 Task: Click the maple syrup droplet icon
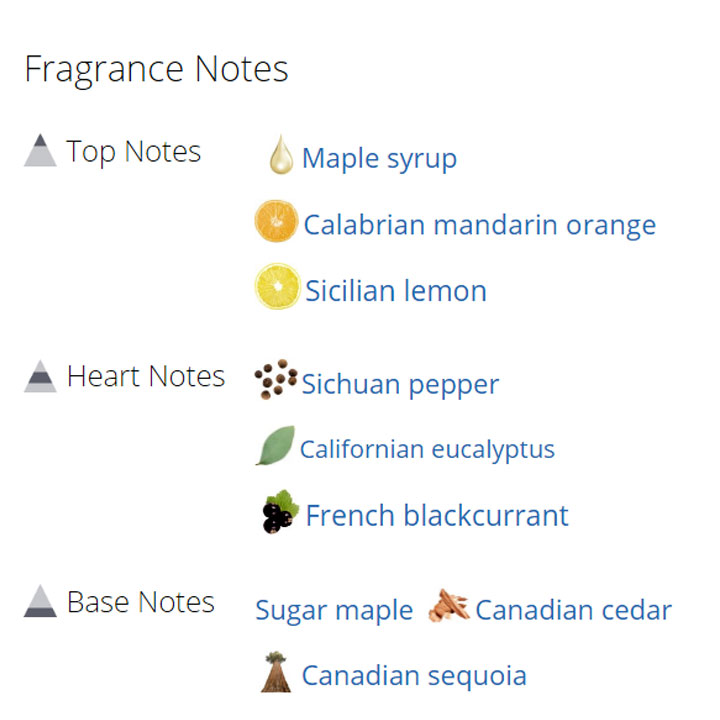point(281,154)
